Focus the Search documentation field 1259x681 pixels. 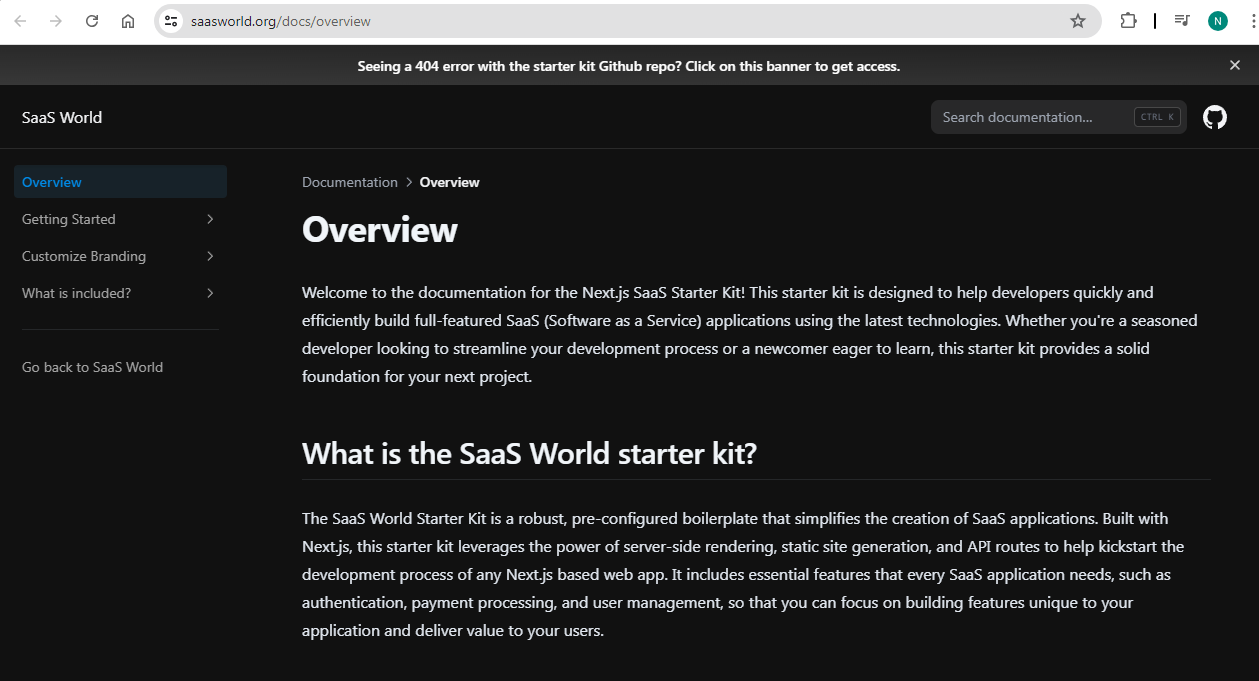1059,117
